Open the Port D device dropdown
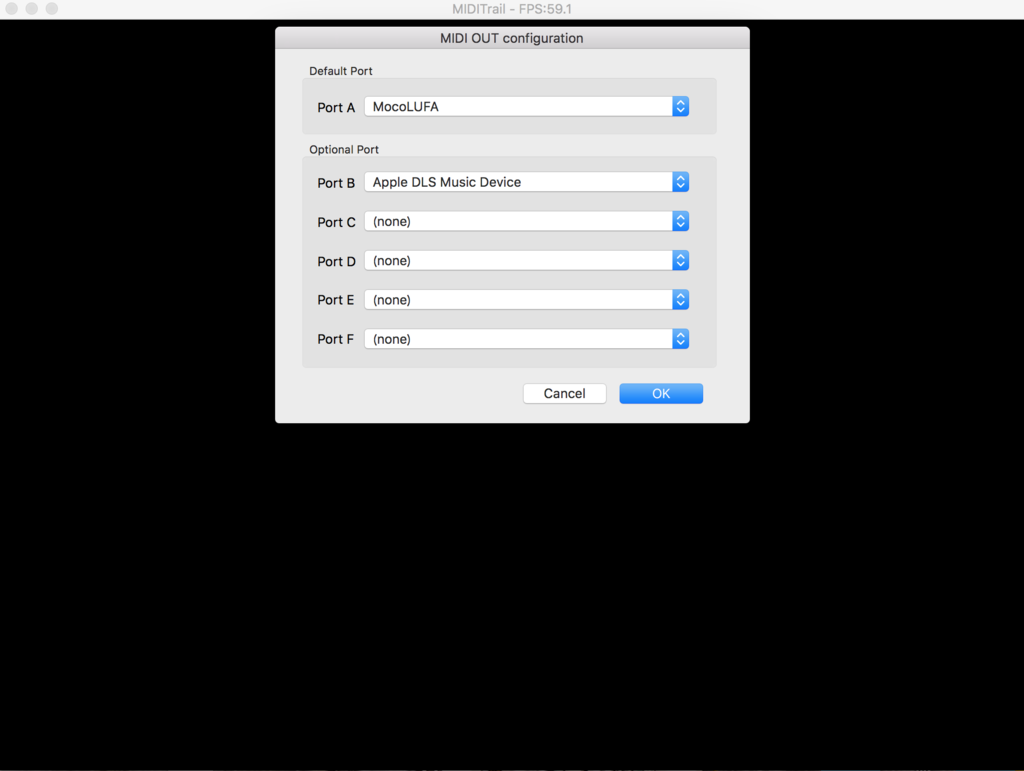Image resolution: width=1024 pixels, height=771 pixels. click(x=526, y=260)
